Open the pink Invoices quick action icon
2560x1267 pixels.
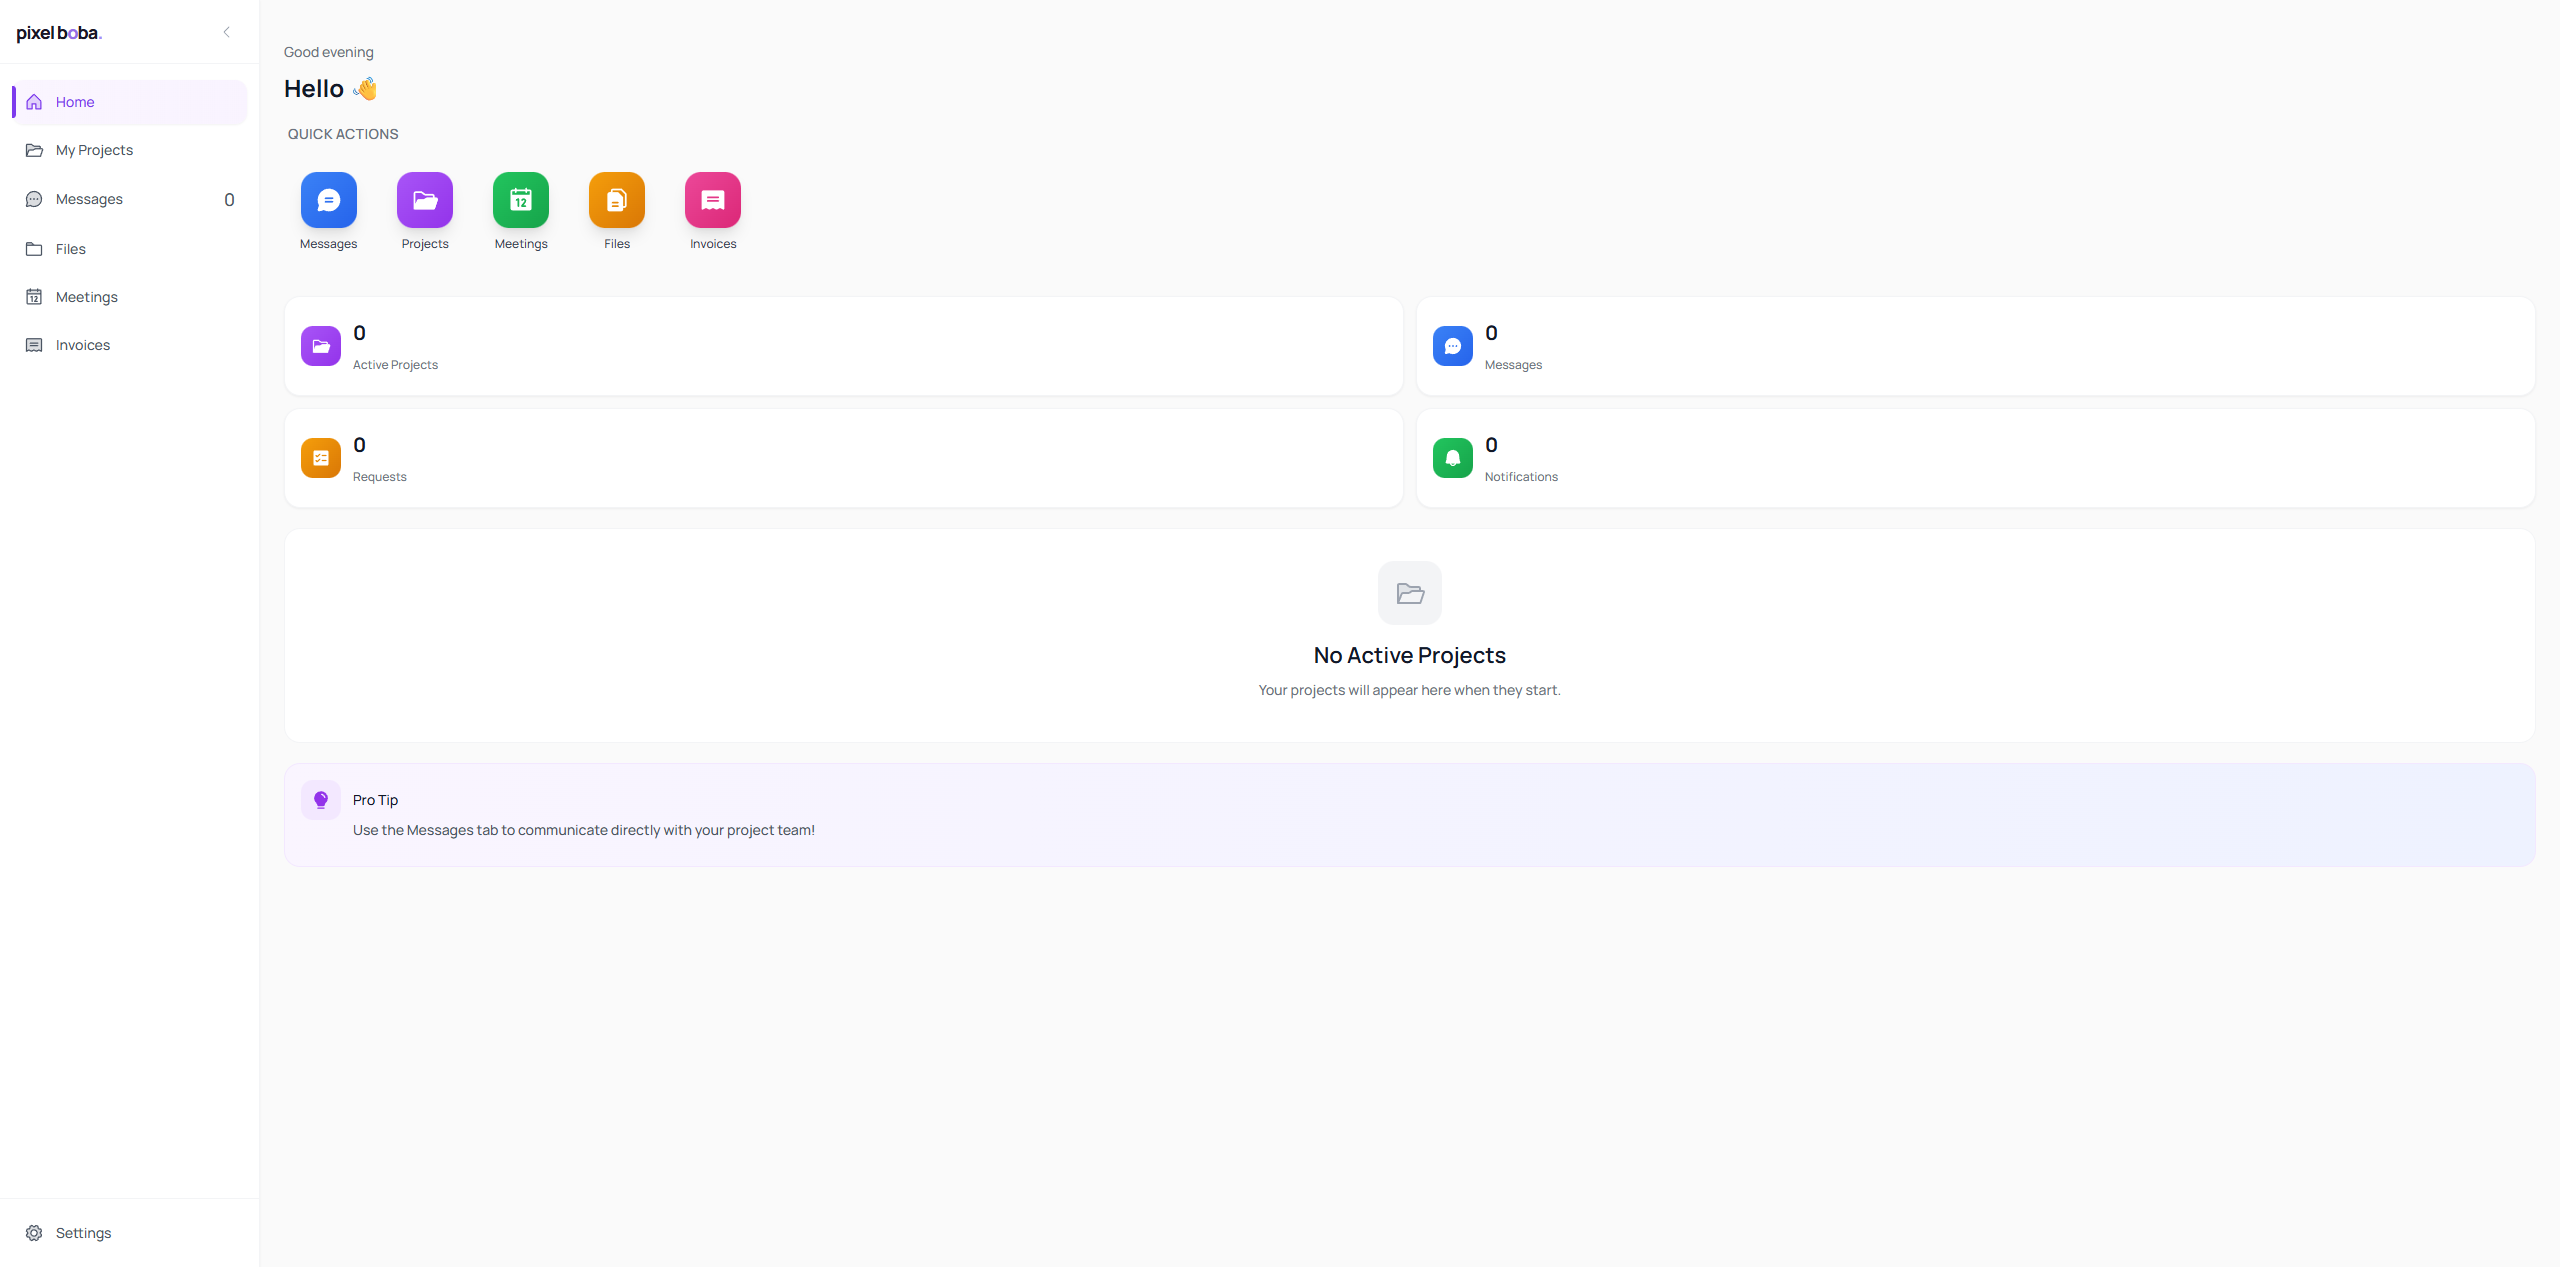click(711, 199)
